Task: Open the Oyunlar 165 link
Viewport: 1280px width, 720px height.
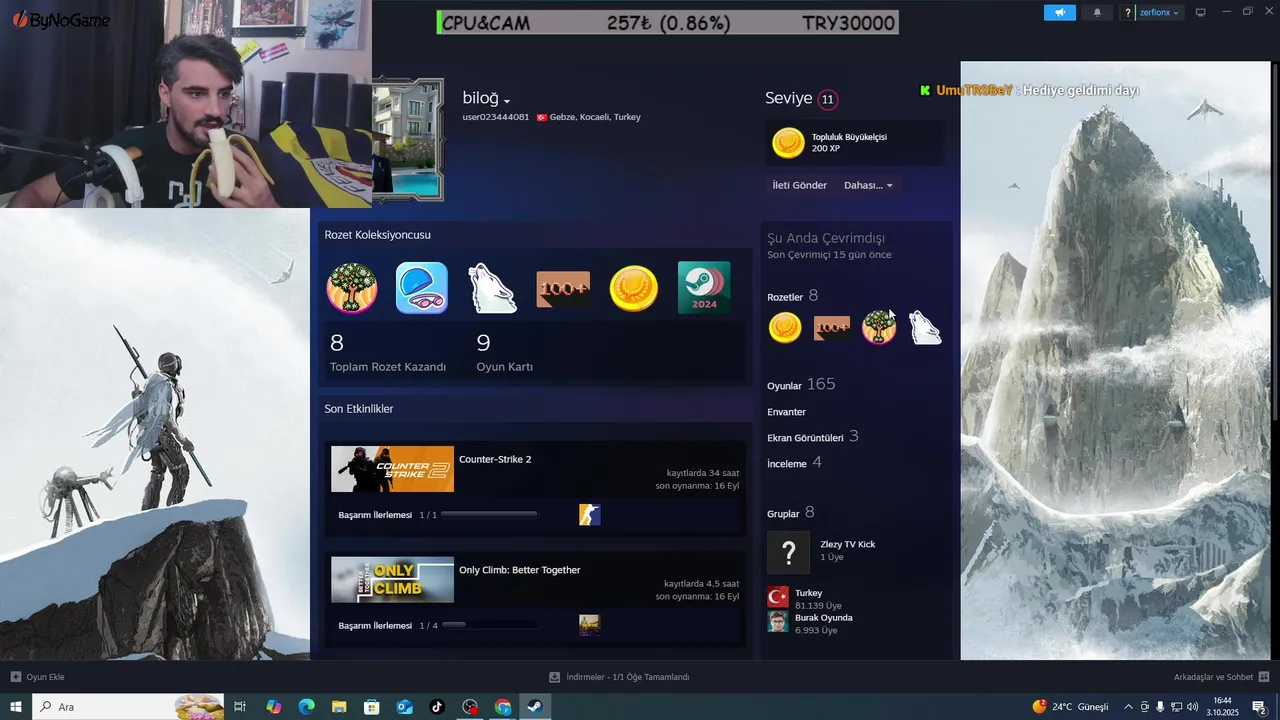Action: click(800, 384)
